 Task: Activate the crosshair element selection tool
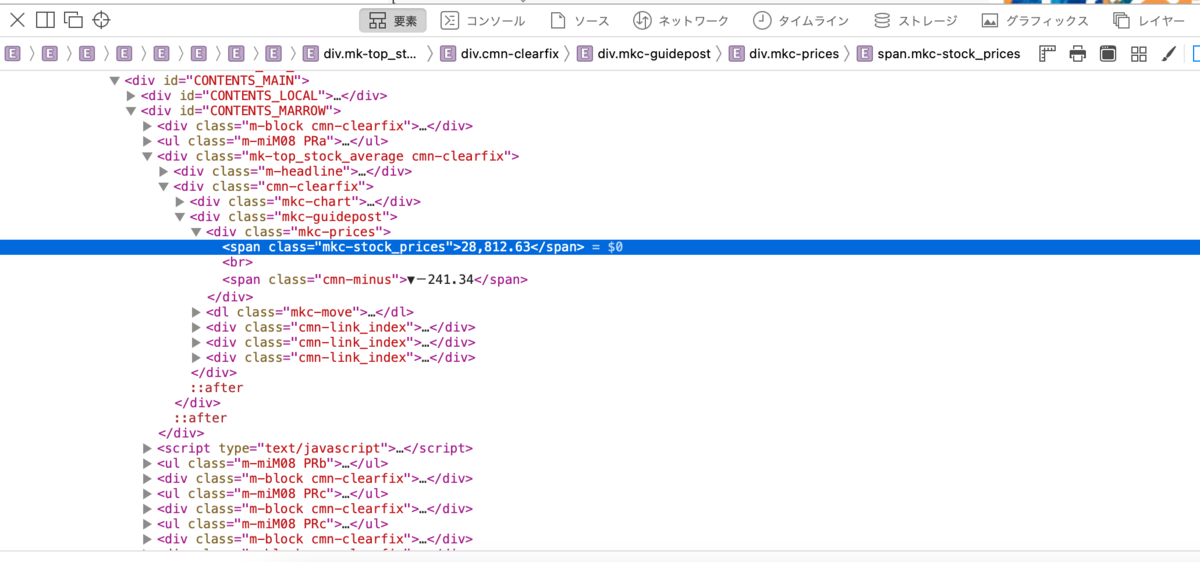point(101,20)
